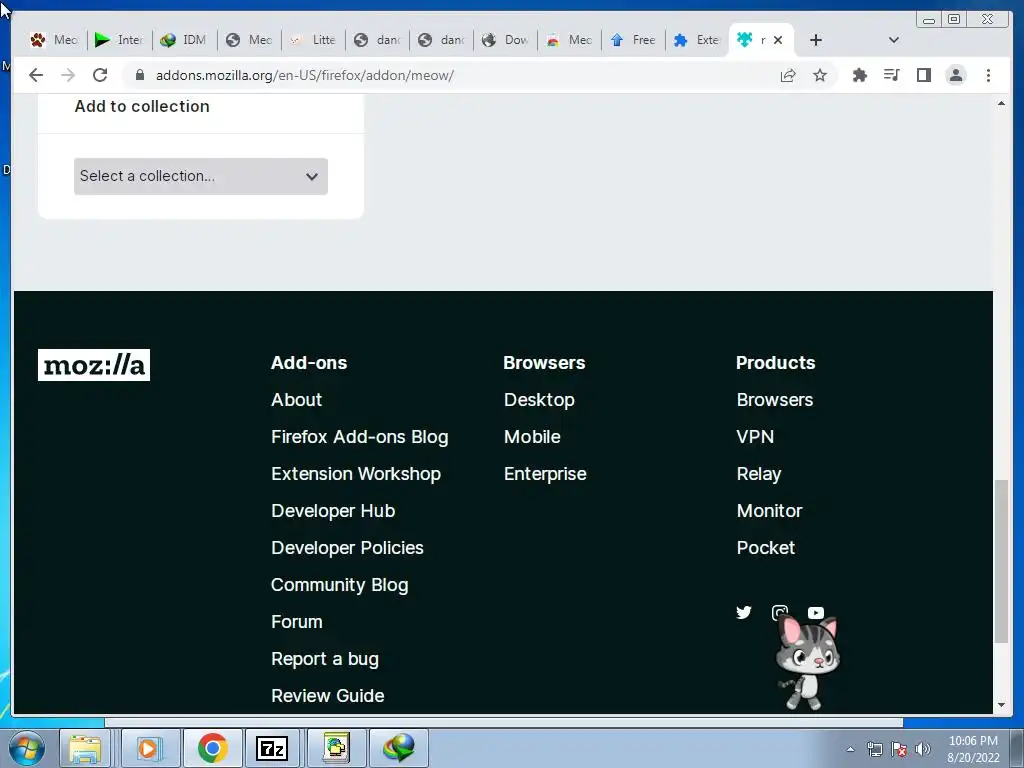Open Mozilla's Twitter page icon
This screenshot has height=768, width=1024.
744,613
